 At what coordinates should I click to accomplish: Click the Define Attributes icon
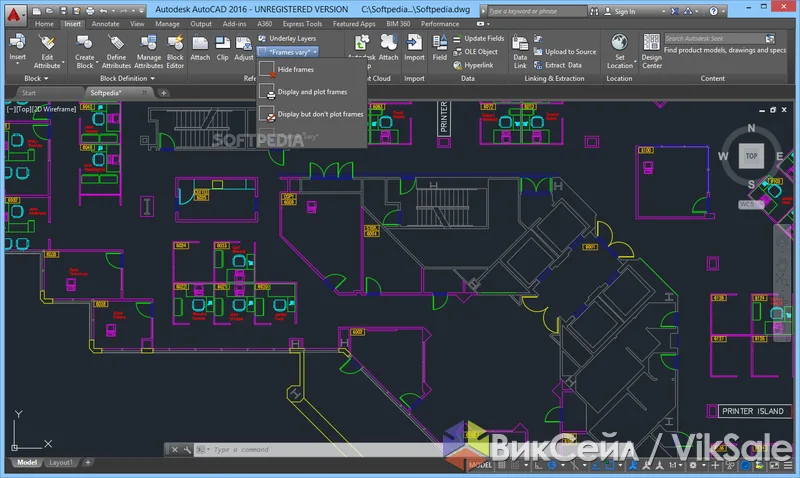coord(116,42)
